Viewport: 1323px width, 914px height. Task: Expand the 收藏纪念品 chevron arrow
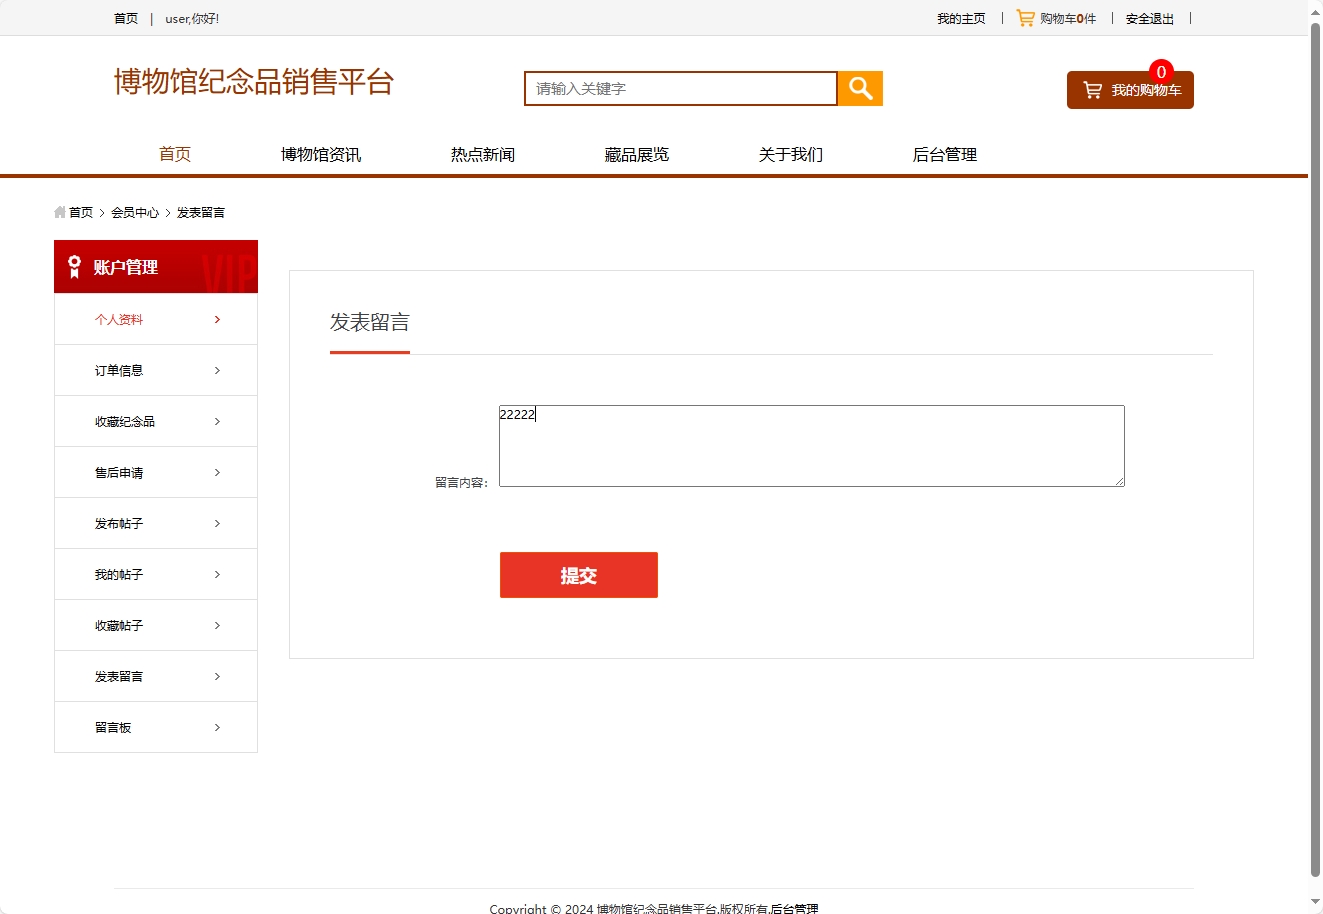coord(217,421)
